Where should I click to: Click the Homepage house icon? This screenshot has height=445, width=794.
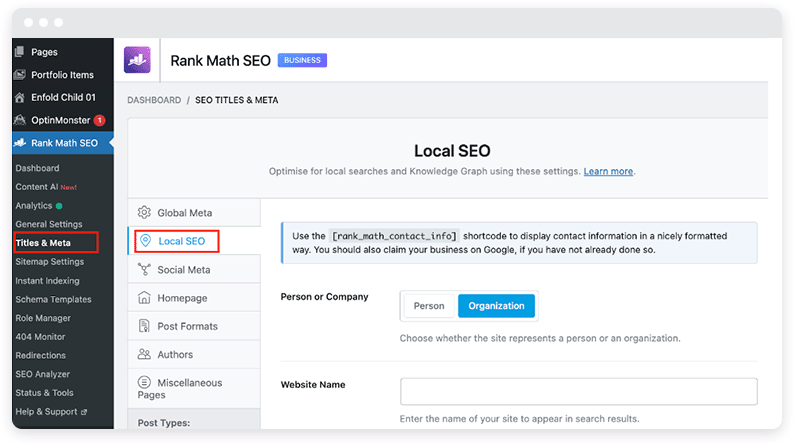click(x=144, y=298)
